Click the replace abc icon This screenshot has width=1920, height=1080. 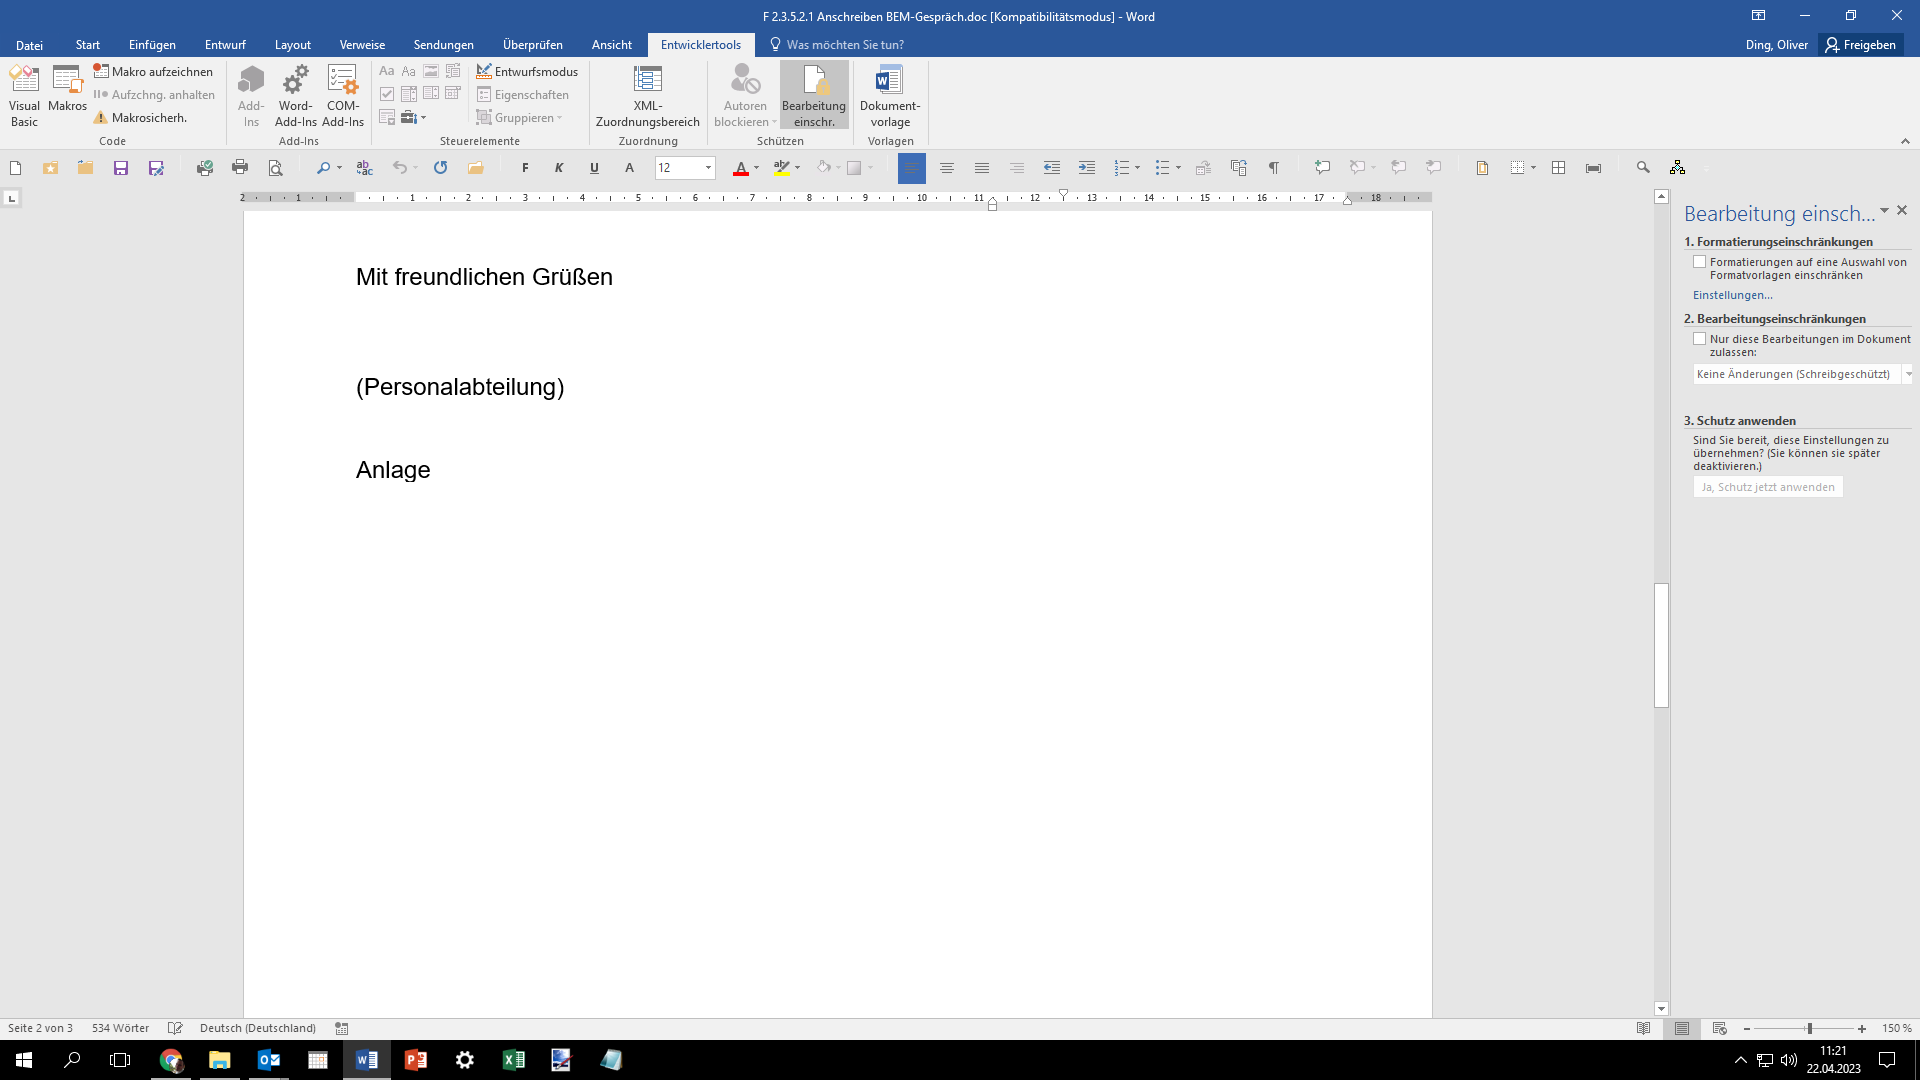point(364,168)
